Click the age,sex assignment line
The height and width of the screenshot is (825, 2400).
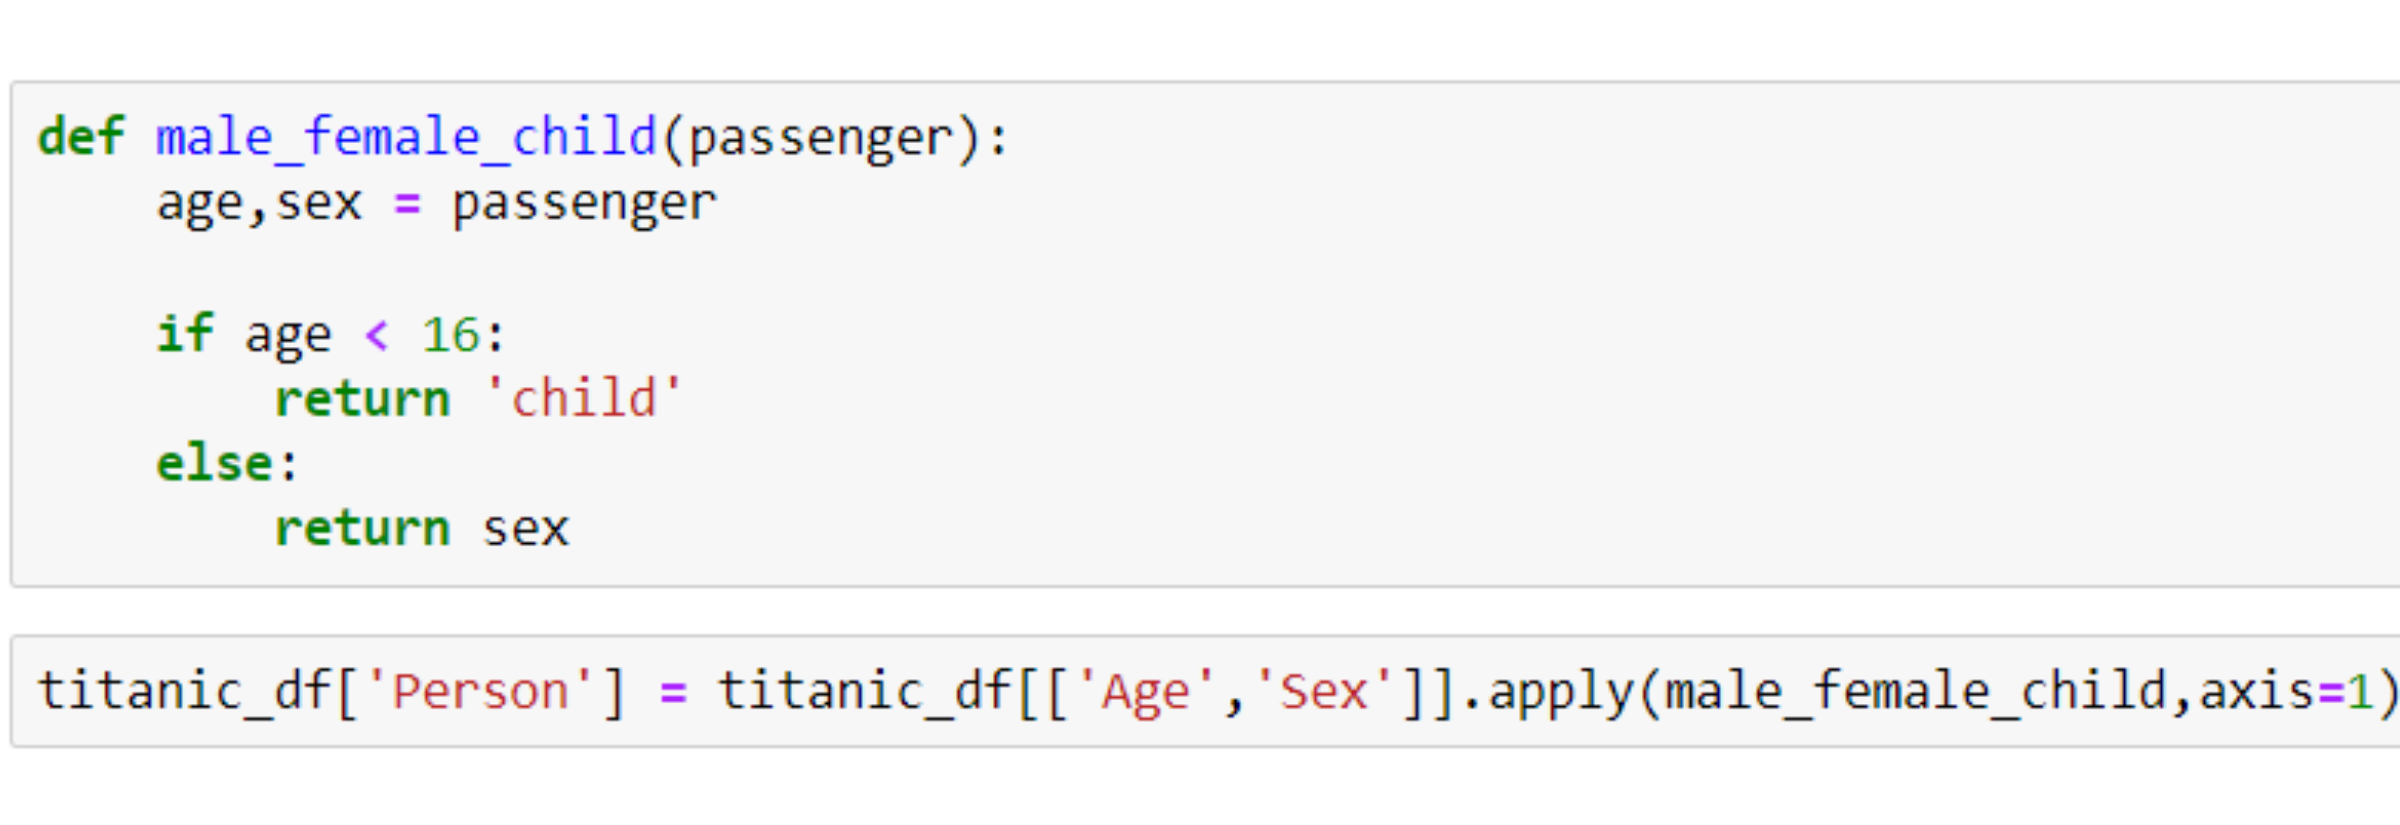(436, 204)
